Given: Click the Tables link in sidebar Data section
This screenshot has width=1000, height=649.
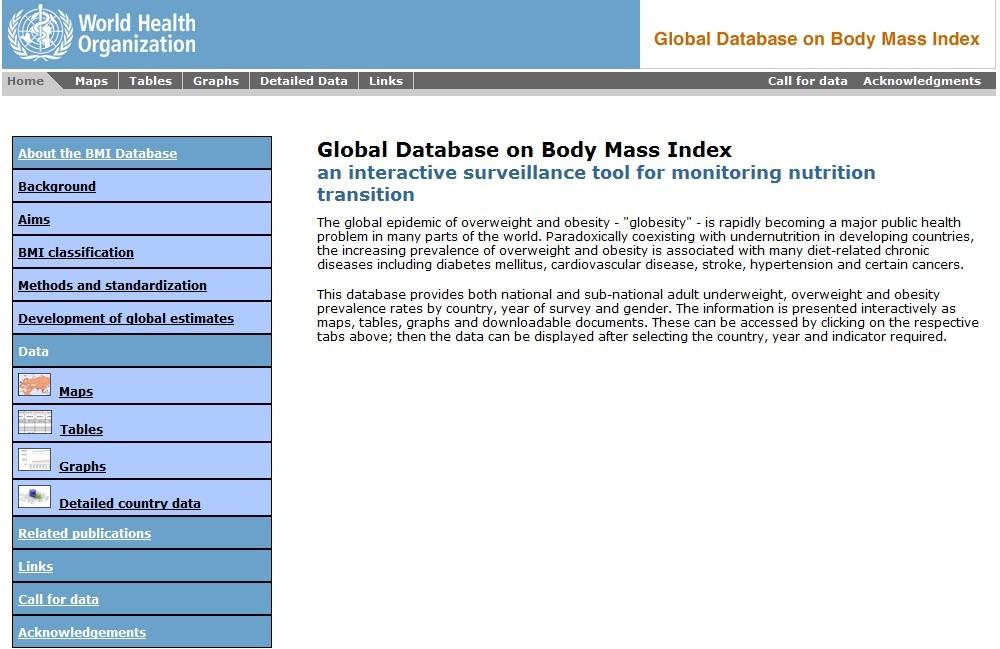Looking at the screenshot, I should tap(81, 430).
